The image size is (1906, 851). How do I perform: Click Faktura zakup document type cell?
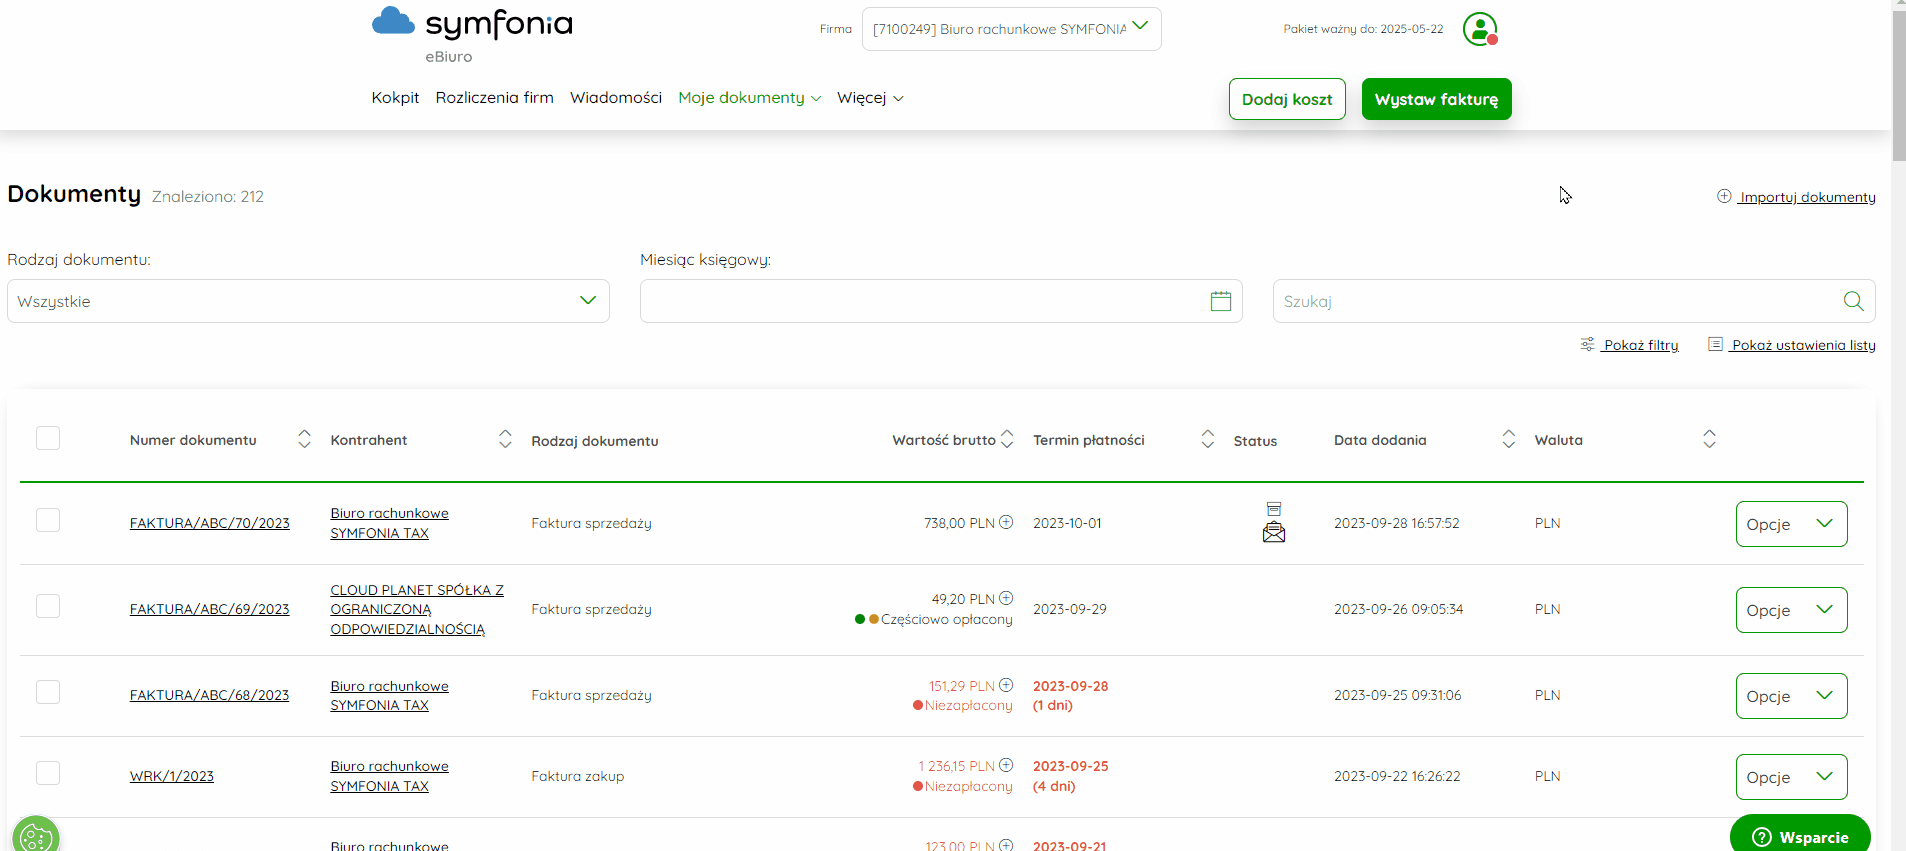click(577, 776)
